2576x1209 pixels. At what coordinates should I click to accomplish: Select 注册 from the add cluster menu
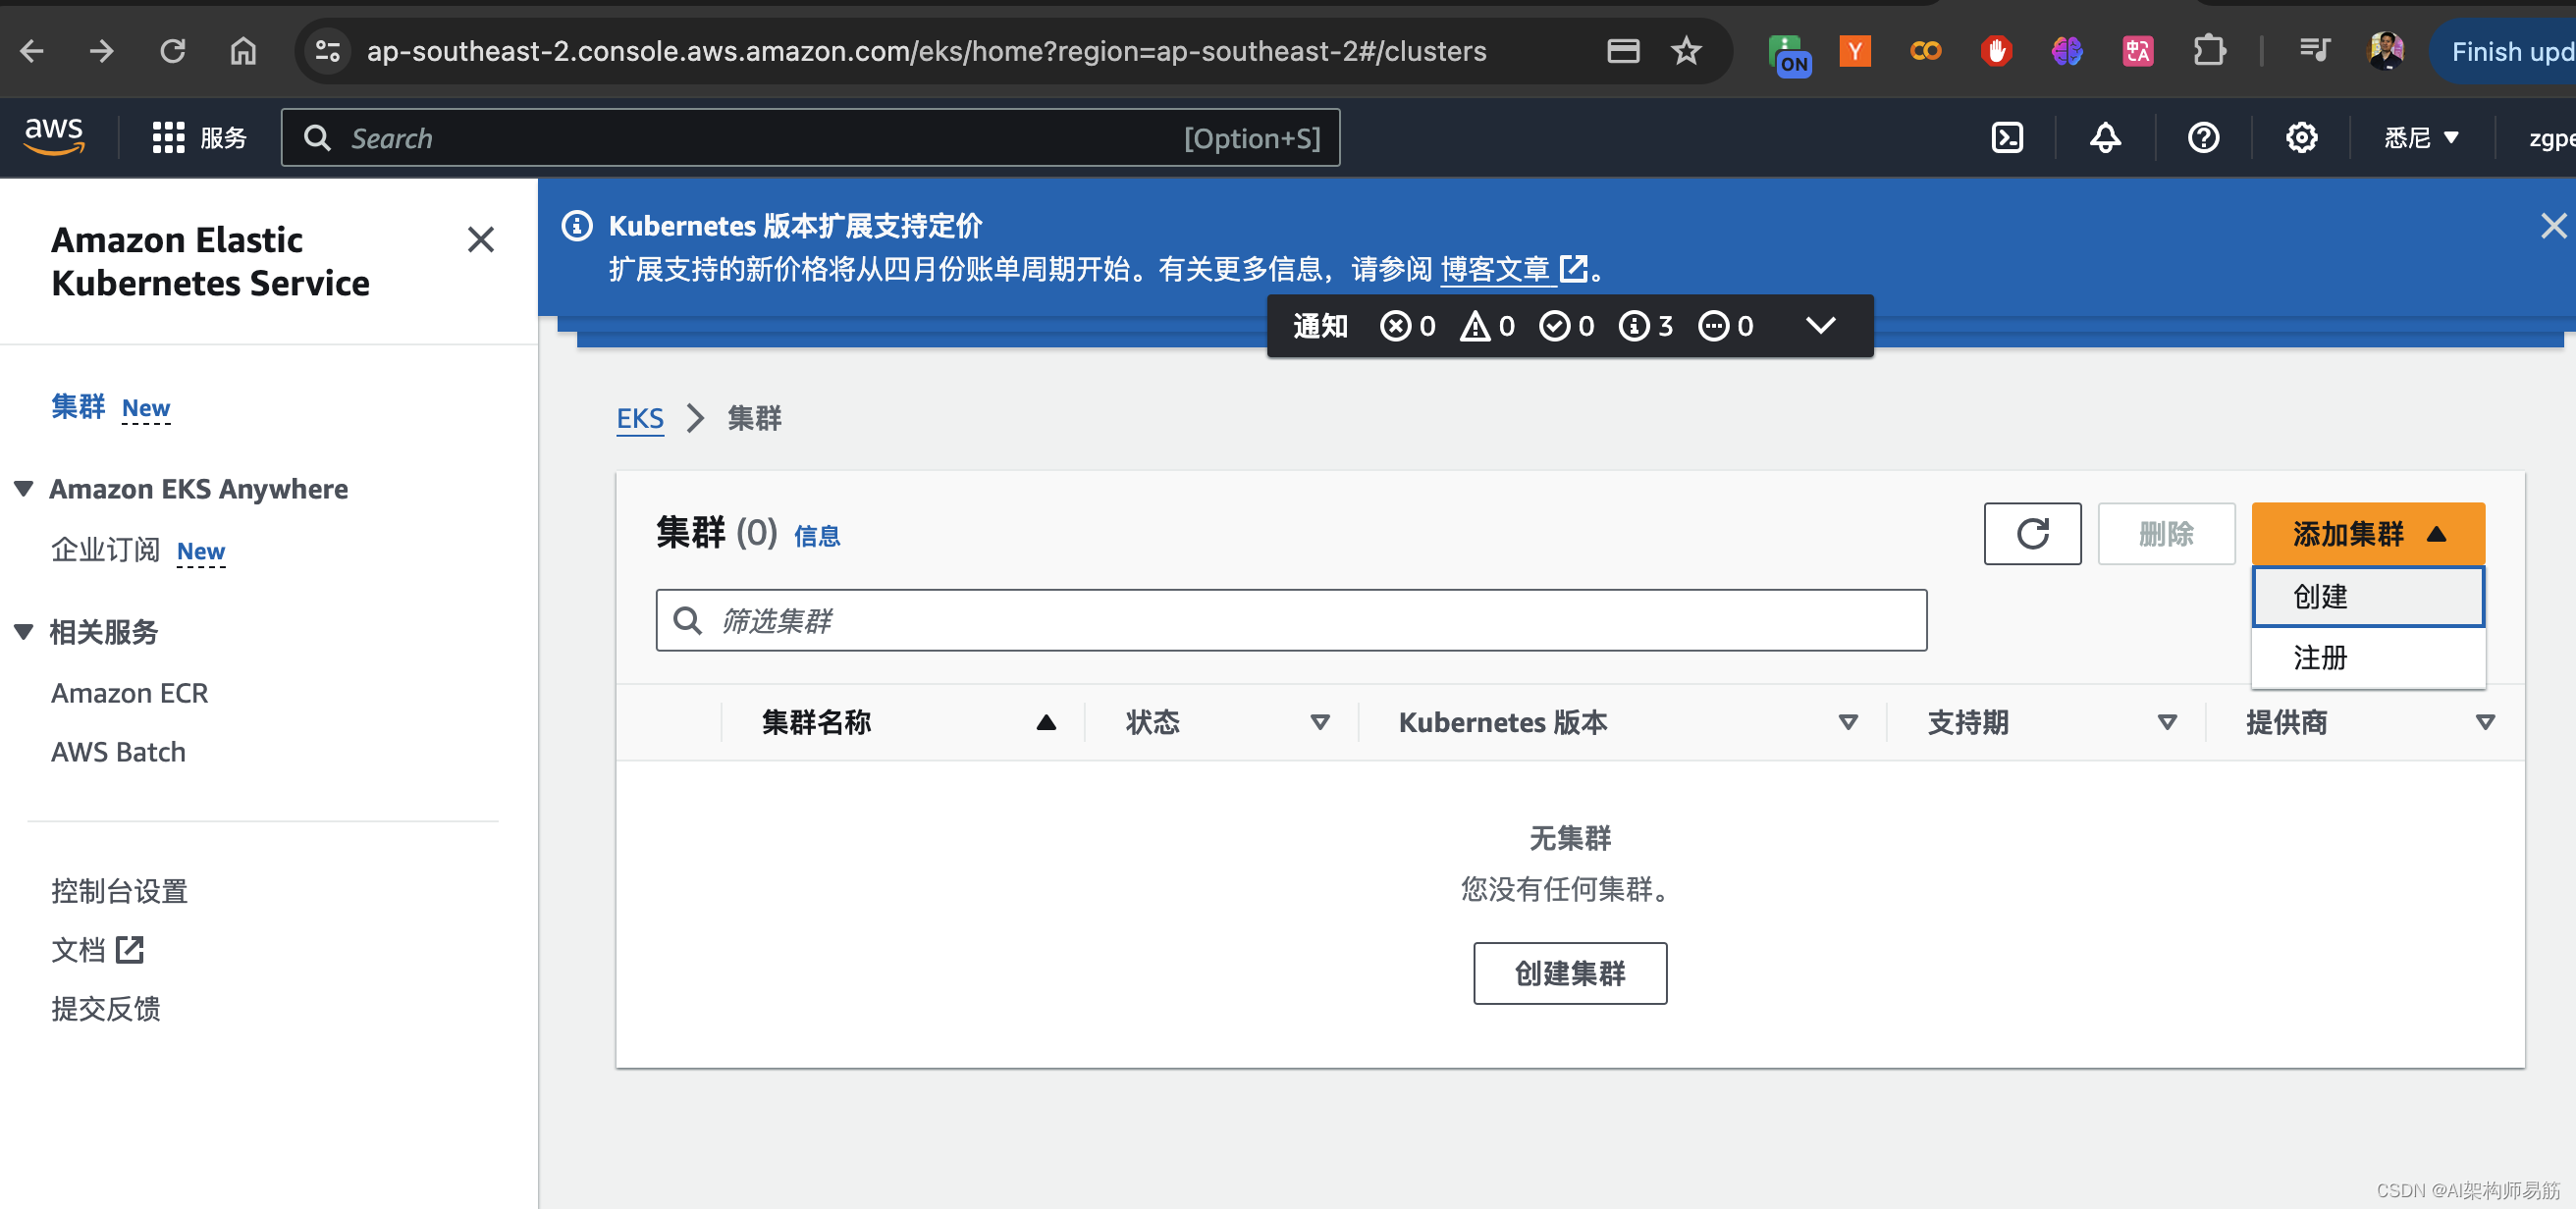(x=2367, y=658)
